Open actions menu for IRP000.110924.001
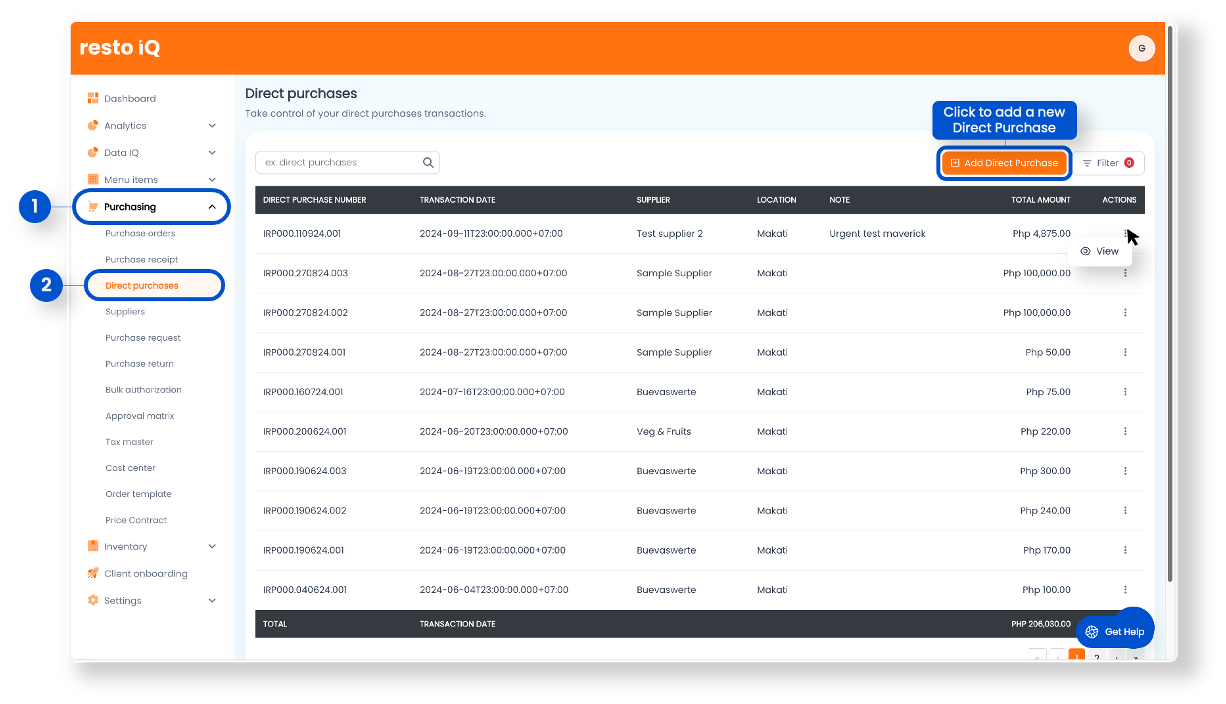Image resolution: width=1226 pixels, height=704 pixels. 1125,234
